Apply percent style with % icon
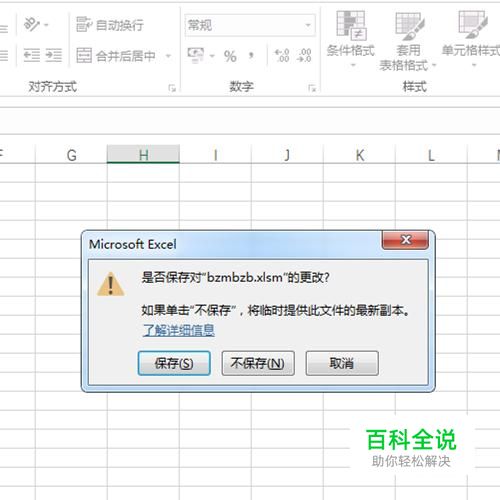Image resolution: width=500 pixels, height=500 pixels. click(230, 56)
